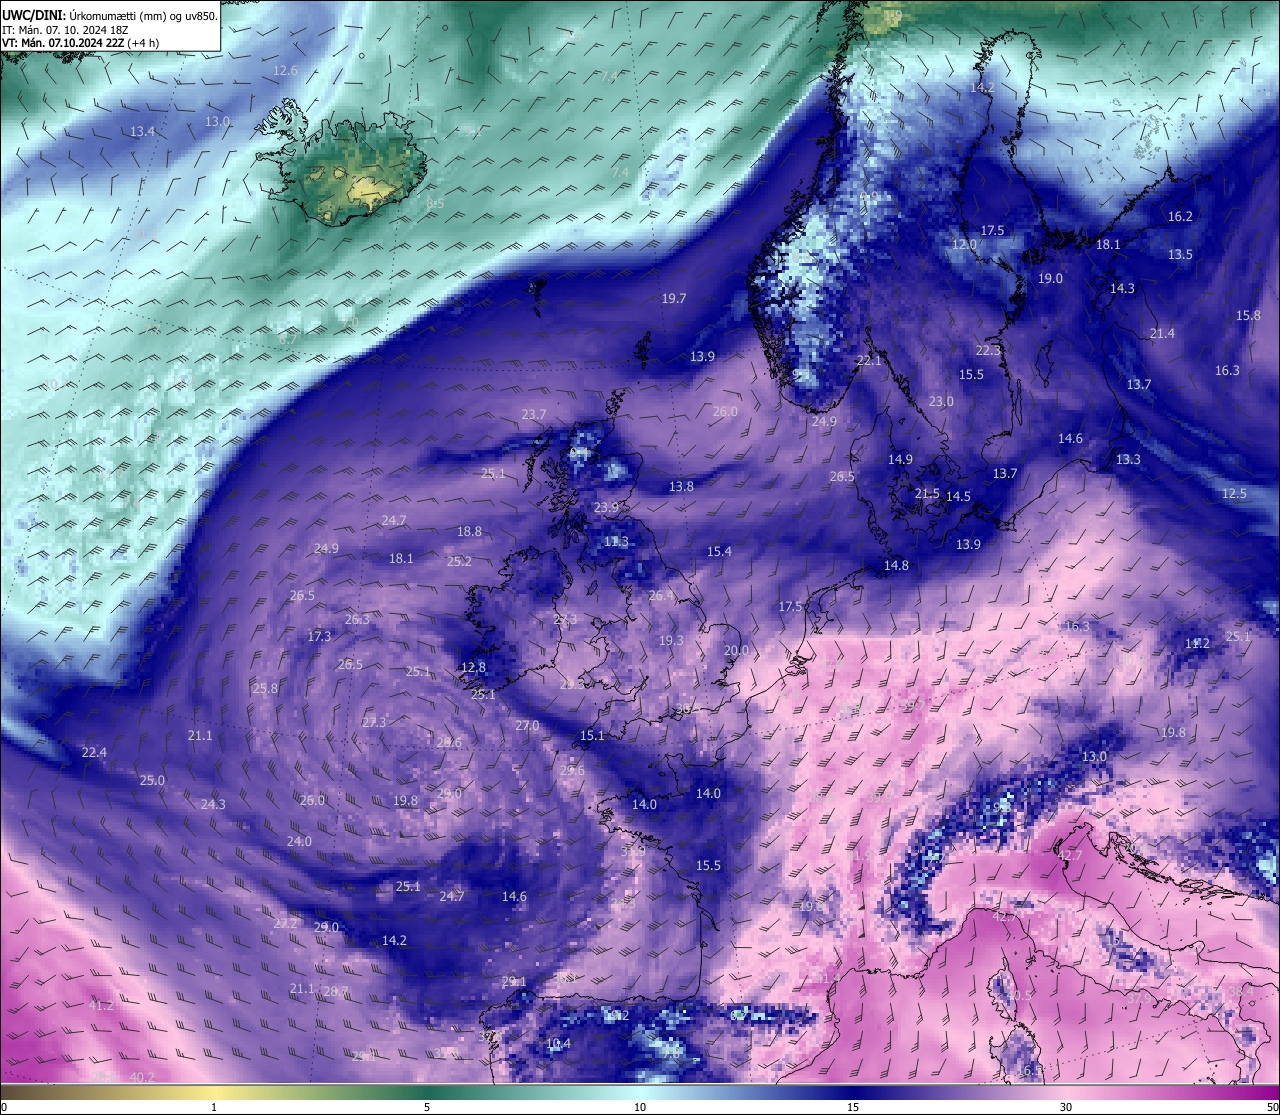Select the 15.8 value at right edge
Screen dimensions: 1280x1115
(x=1248, y=316)
